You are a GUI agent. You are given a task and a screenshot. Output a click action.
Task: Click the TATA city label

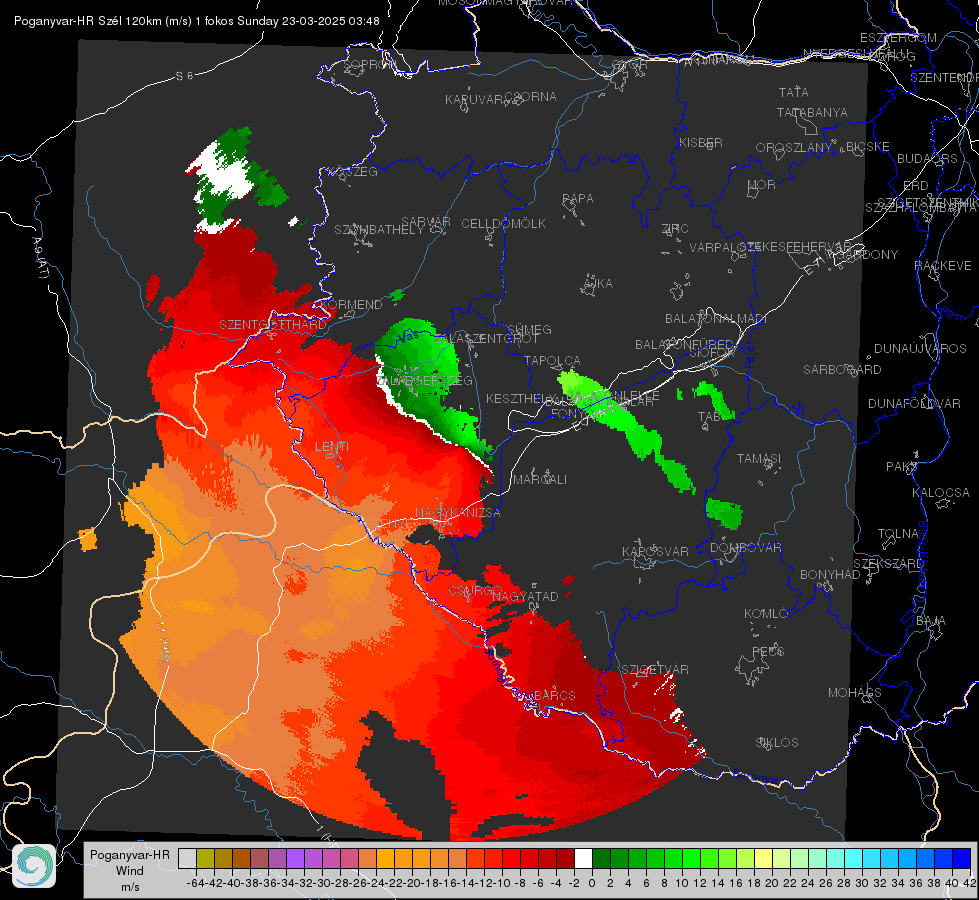(x=794, y=92)
